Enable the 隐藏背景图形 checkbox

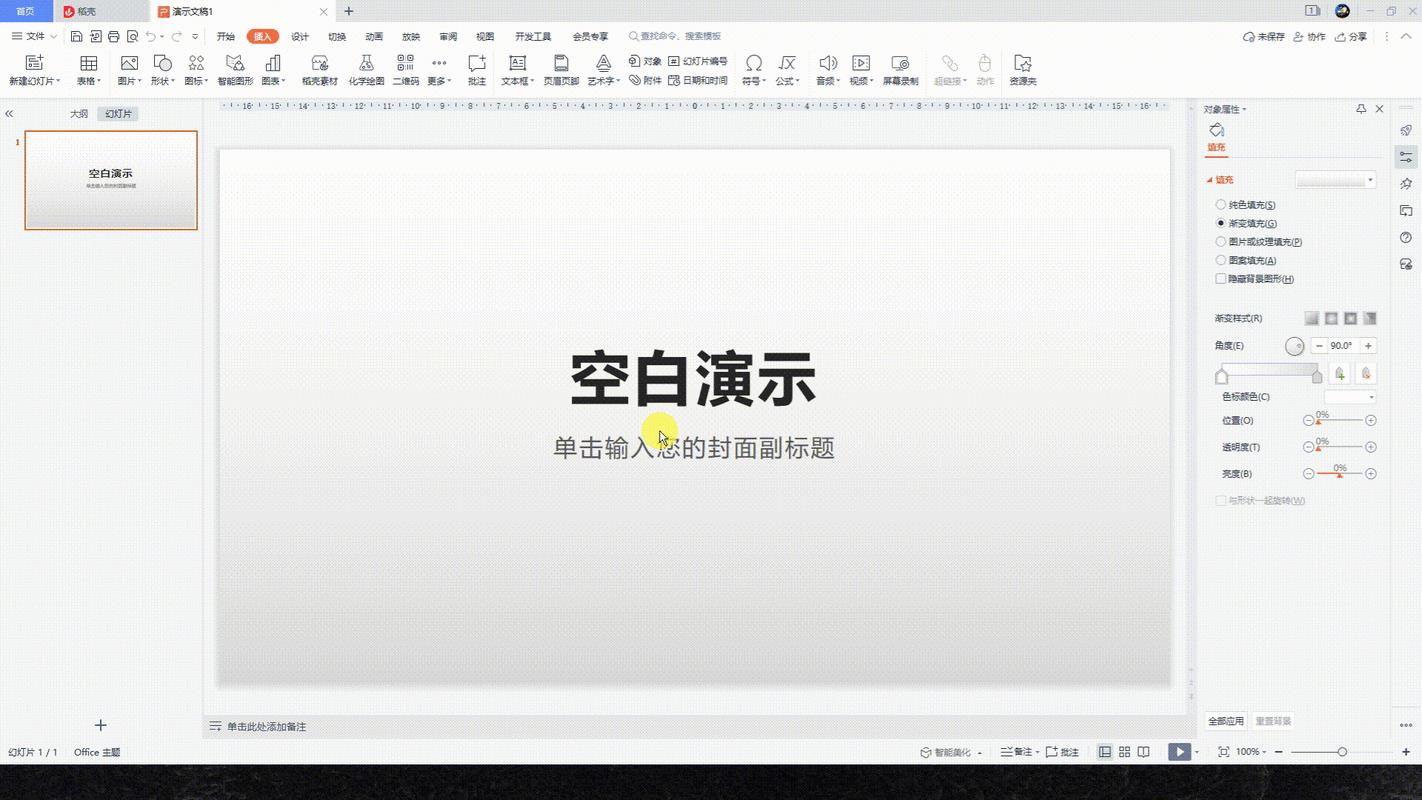point(1221,279)
